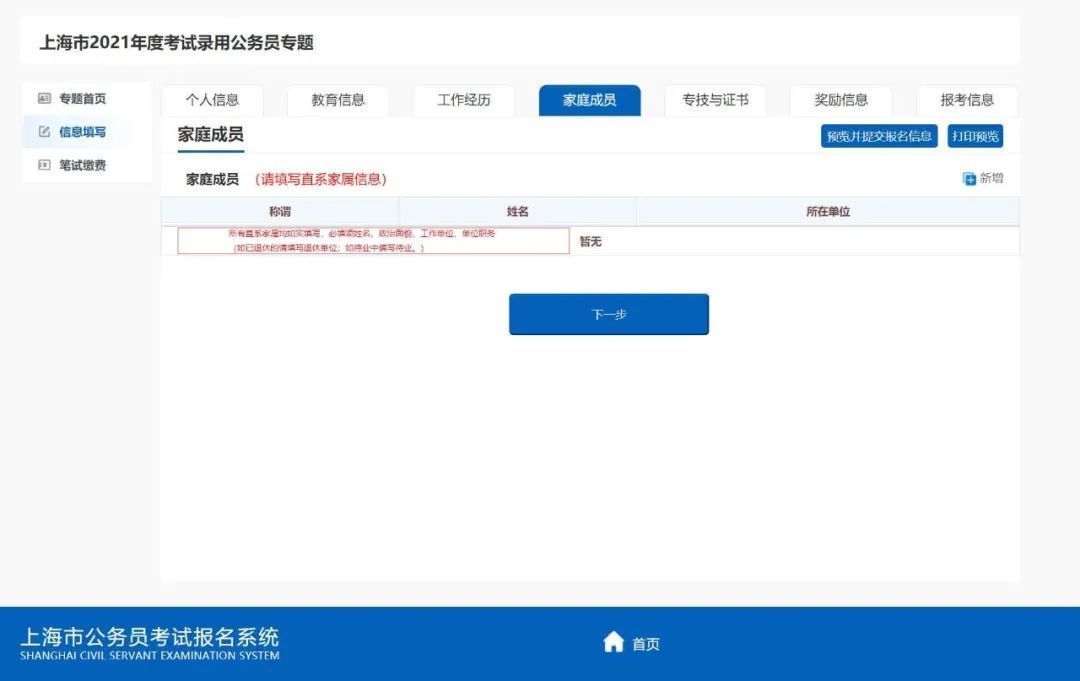Click the 预览并提交报名信息 button
The width and height of the screenshot is (1080, 681).
click(x=879, y=136)
